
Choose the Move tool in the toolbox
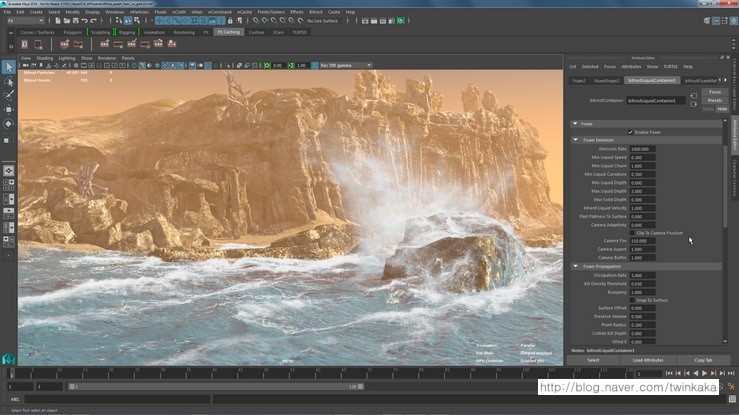(x=8, y=109)
